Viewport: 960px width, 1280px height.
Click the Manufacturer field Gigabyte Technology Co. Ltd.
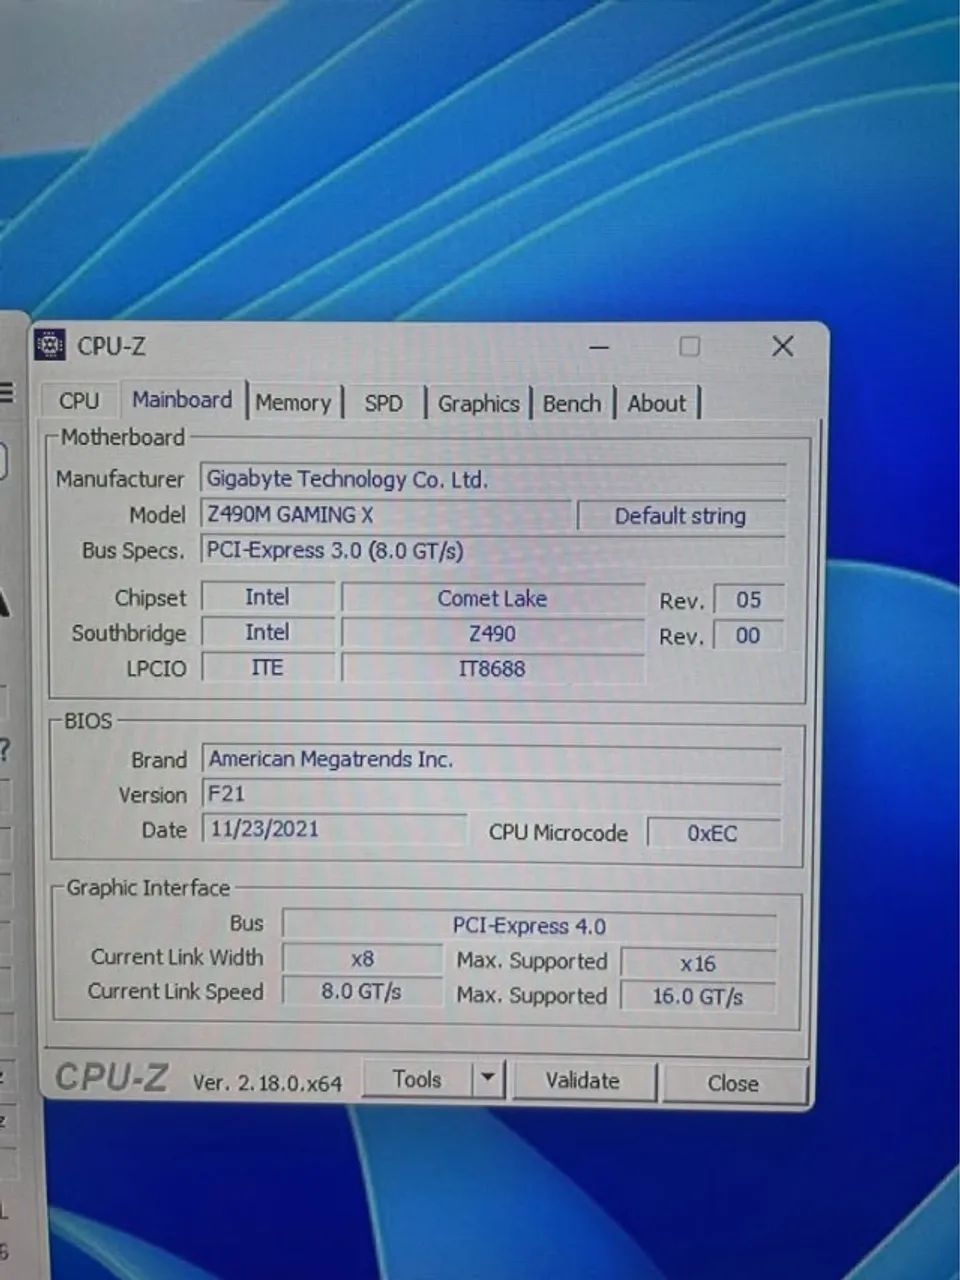(494, 479)
